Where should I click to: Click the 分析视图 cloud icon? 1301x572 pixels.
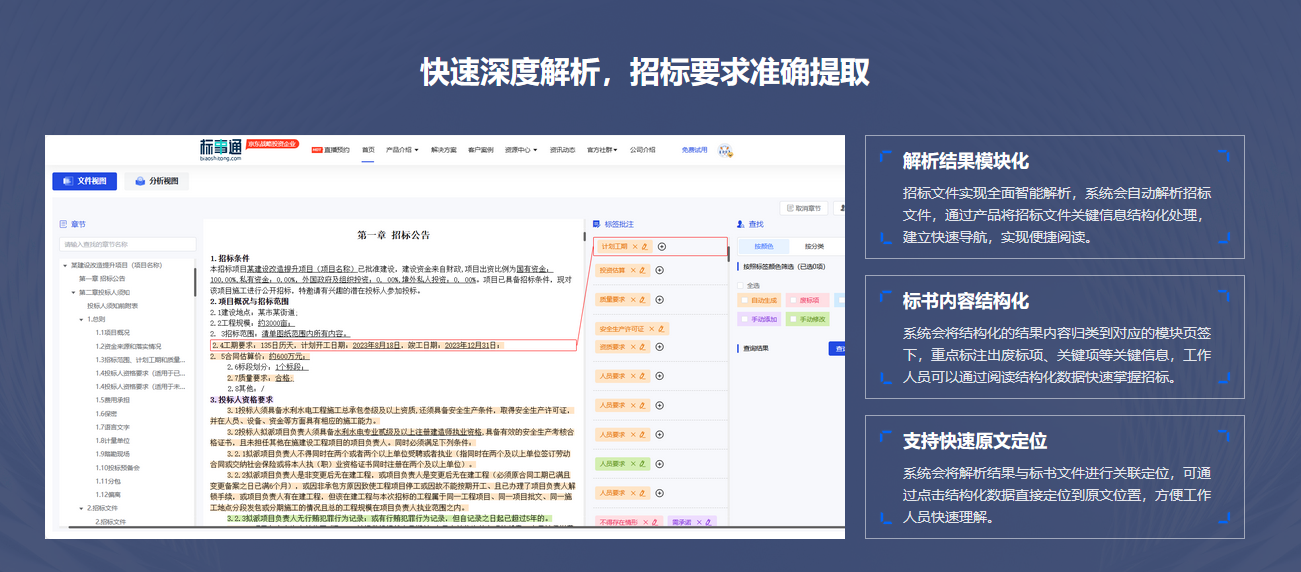tap(141, 181)
